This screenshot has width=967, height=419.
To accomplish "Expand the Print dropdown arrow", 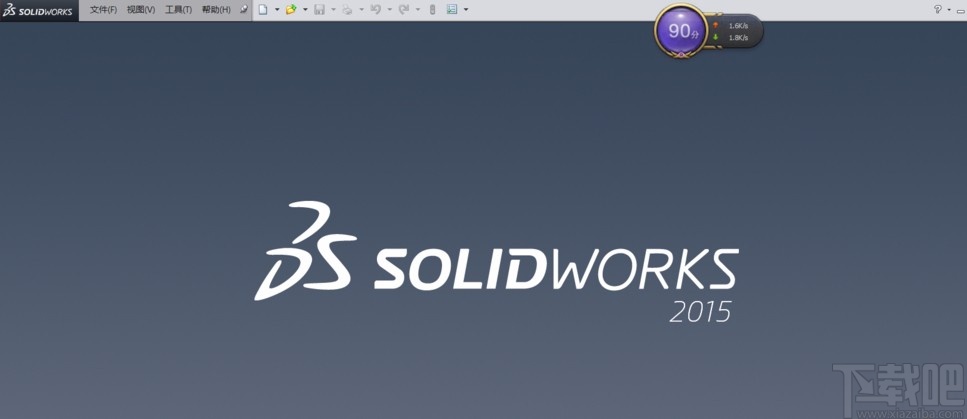I will tap(362, 10).
